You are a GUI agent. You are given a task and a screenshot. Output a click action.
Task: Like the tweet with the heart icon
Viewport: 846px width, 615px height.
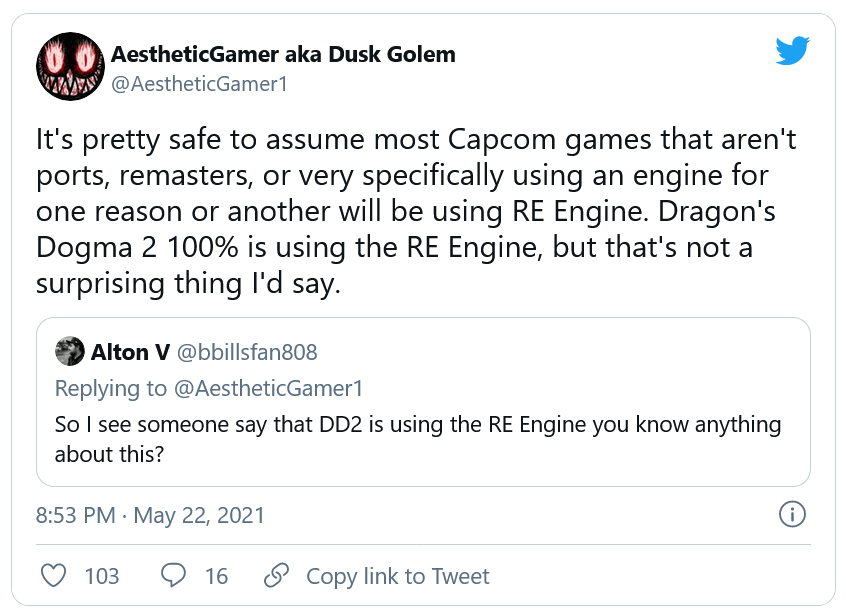(x=56, y=576)
